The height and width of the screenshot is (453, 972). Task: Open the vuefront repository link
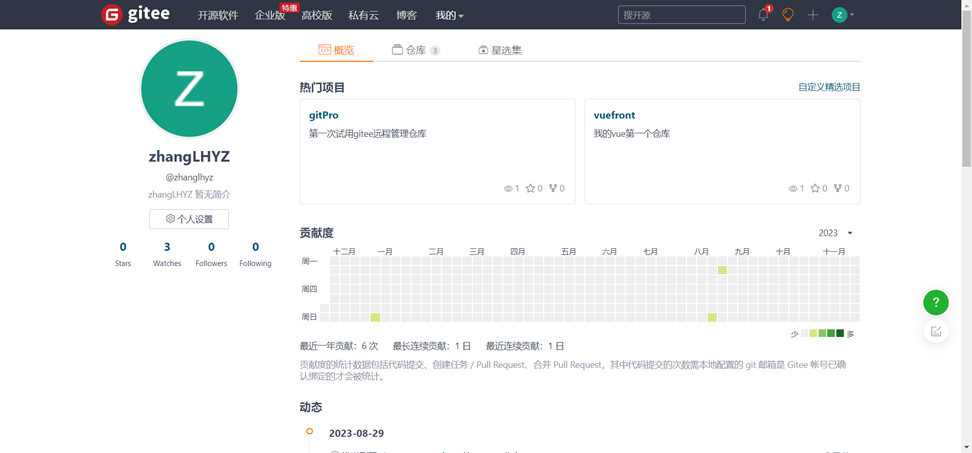614,115
